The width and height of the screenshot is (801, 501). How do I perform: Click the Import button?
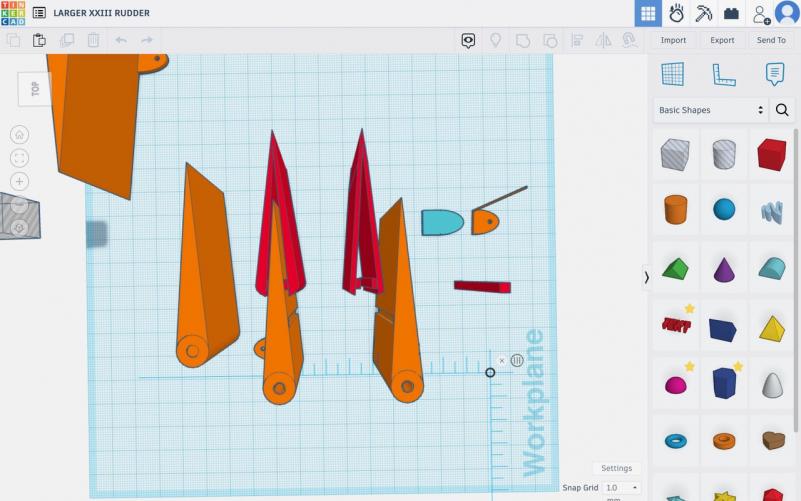(673, 40)
